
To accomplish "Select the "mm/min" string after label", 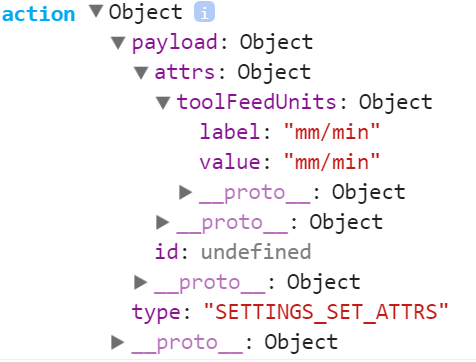I will click(332, 132).
